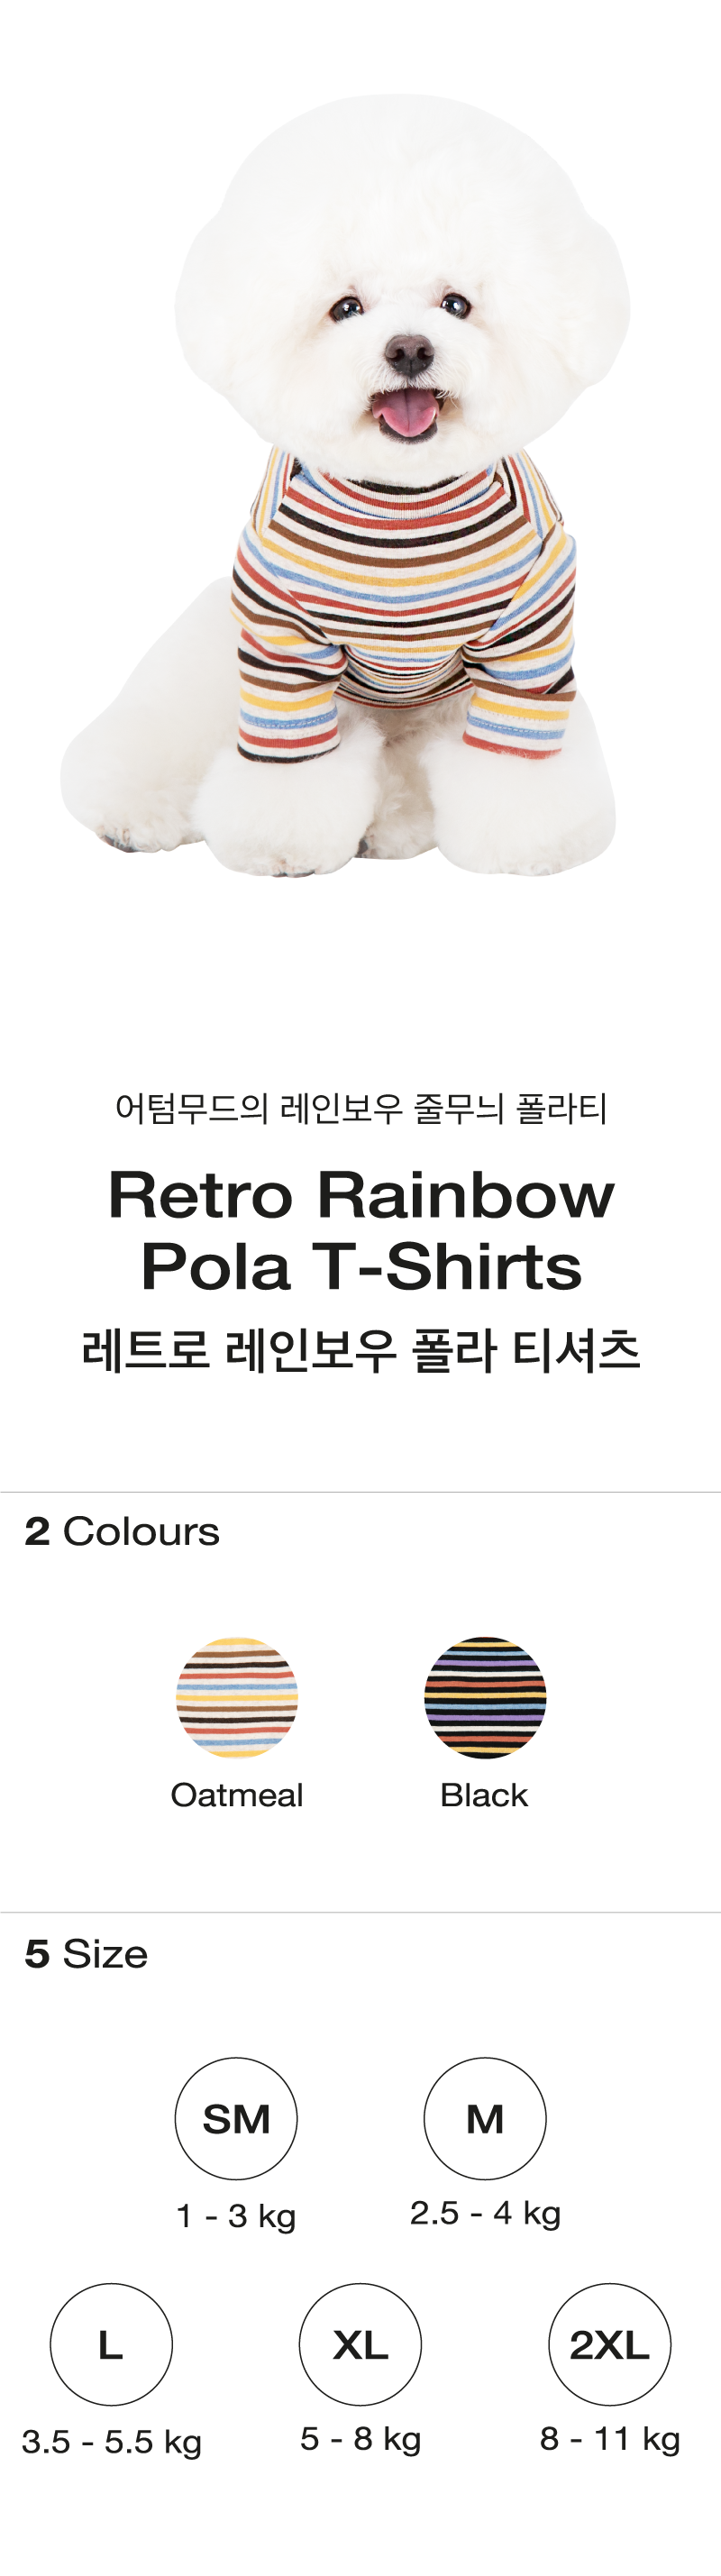The width and height of the screenshot is (721, 2576).
Task: Click the Retro Rainbow Pola T-Shirts title
Action: click(x=361, y=1231)
